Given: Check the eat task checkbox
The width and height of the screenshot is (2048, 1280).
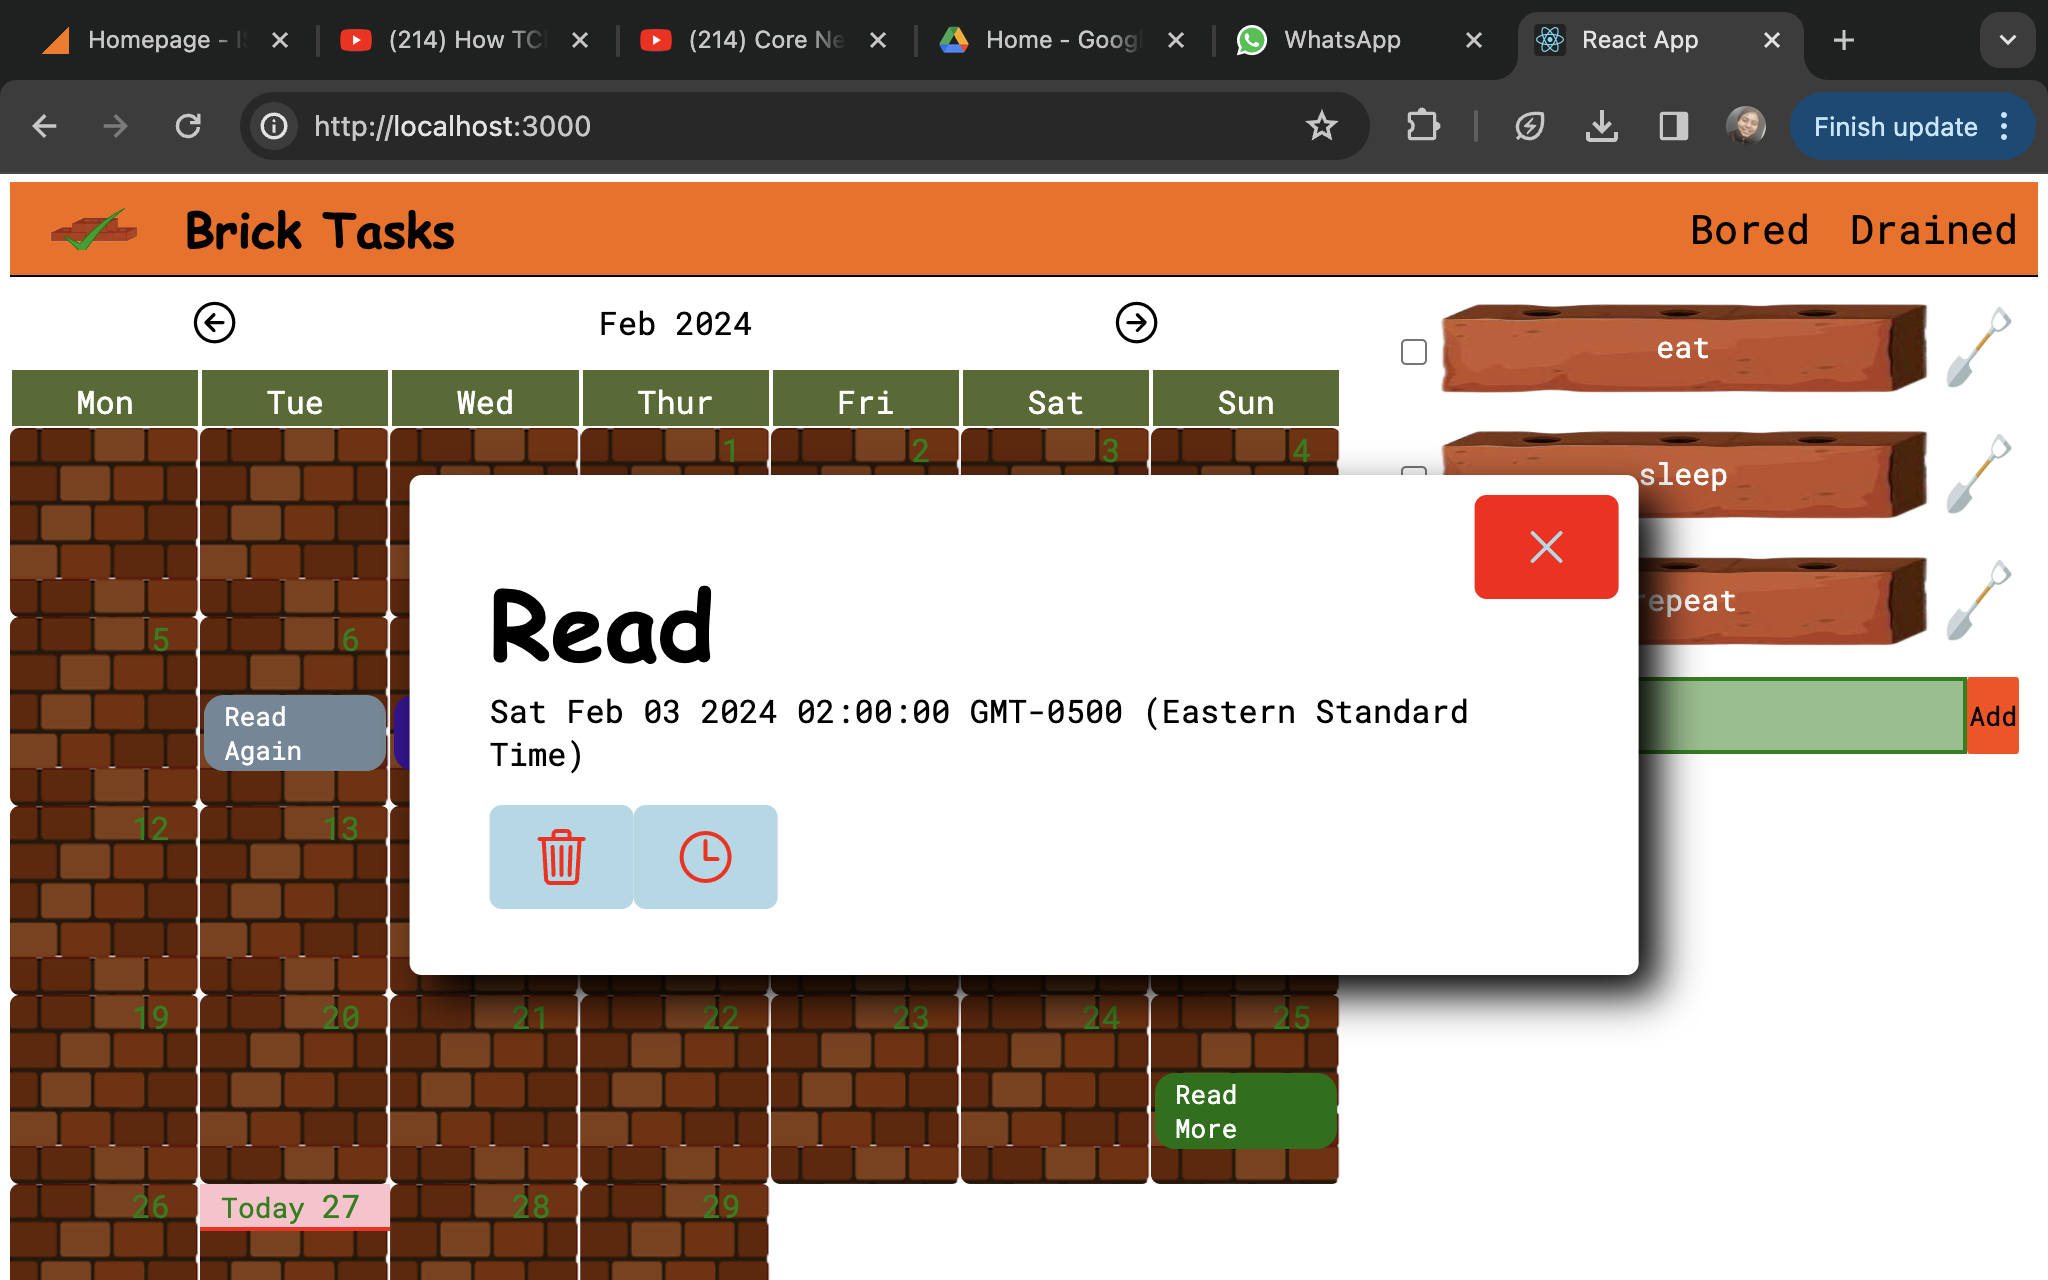Looking at the screenshot, I should pos(1413,352).
